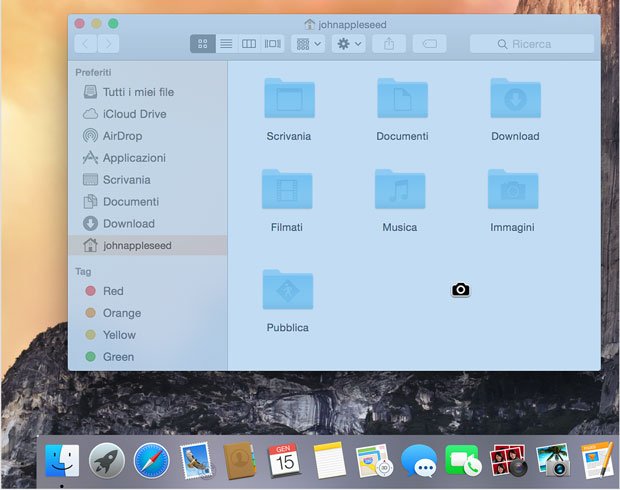This screenshot has width=620, height=490.
Task: Filter by the Red tag
Action: click(147, 291)
